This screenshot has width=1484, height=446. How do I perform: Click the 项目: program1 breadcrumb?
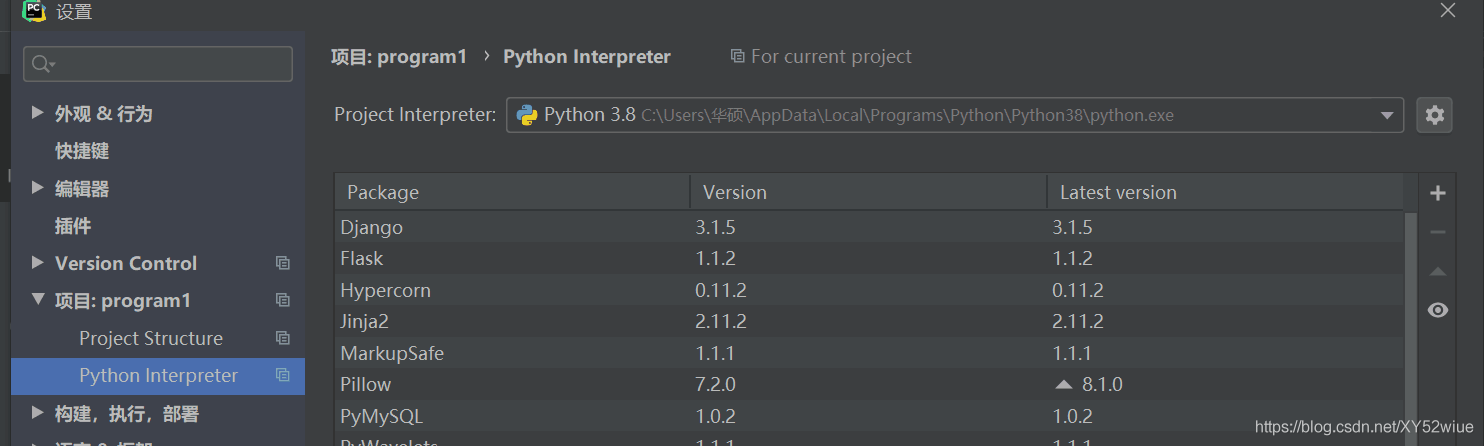pyautogui.click(x=399, y=57)
